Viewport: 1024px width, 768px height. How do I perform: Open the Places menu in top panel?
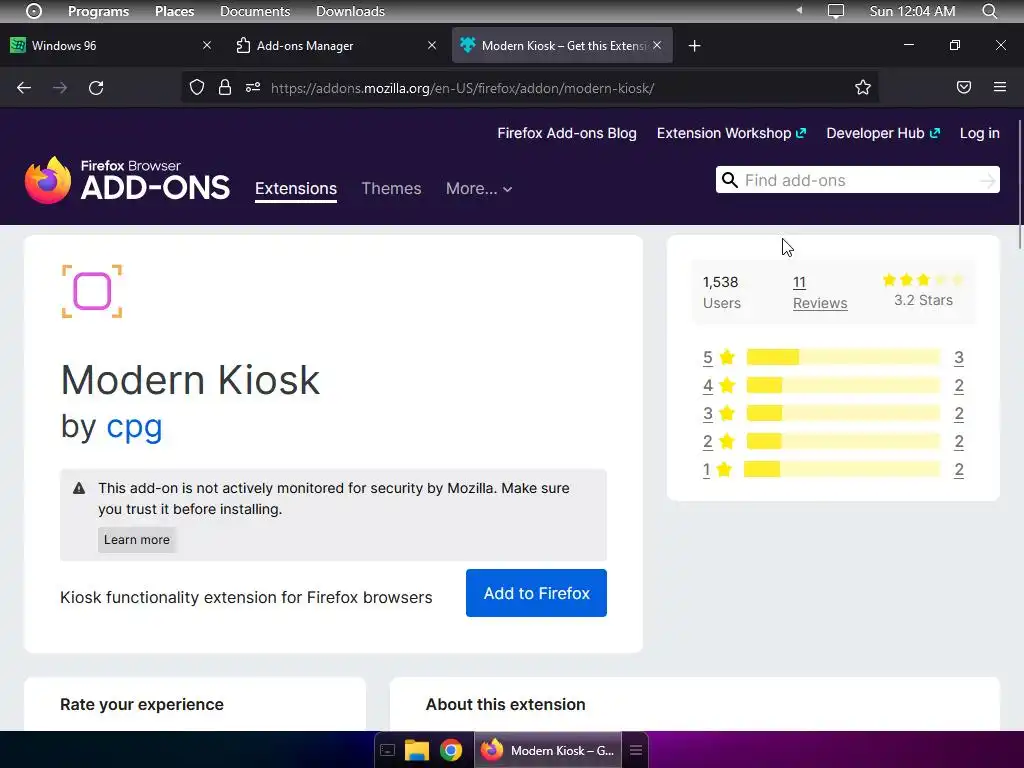pos(174,11)
